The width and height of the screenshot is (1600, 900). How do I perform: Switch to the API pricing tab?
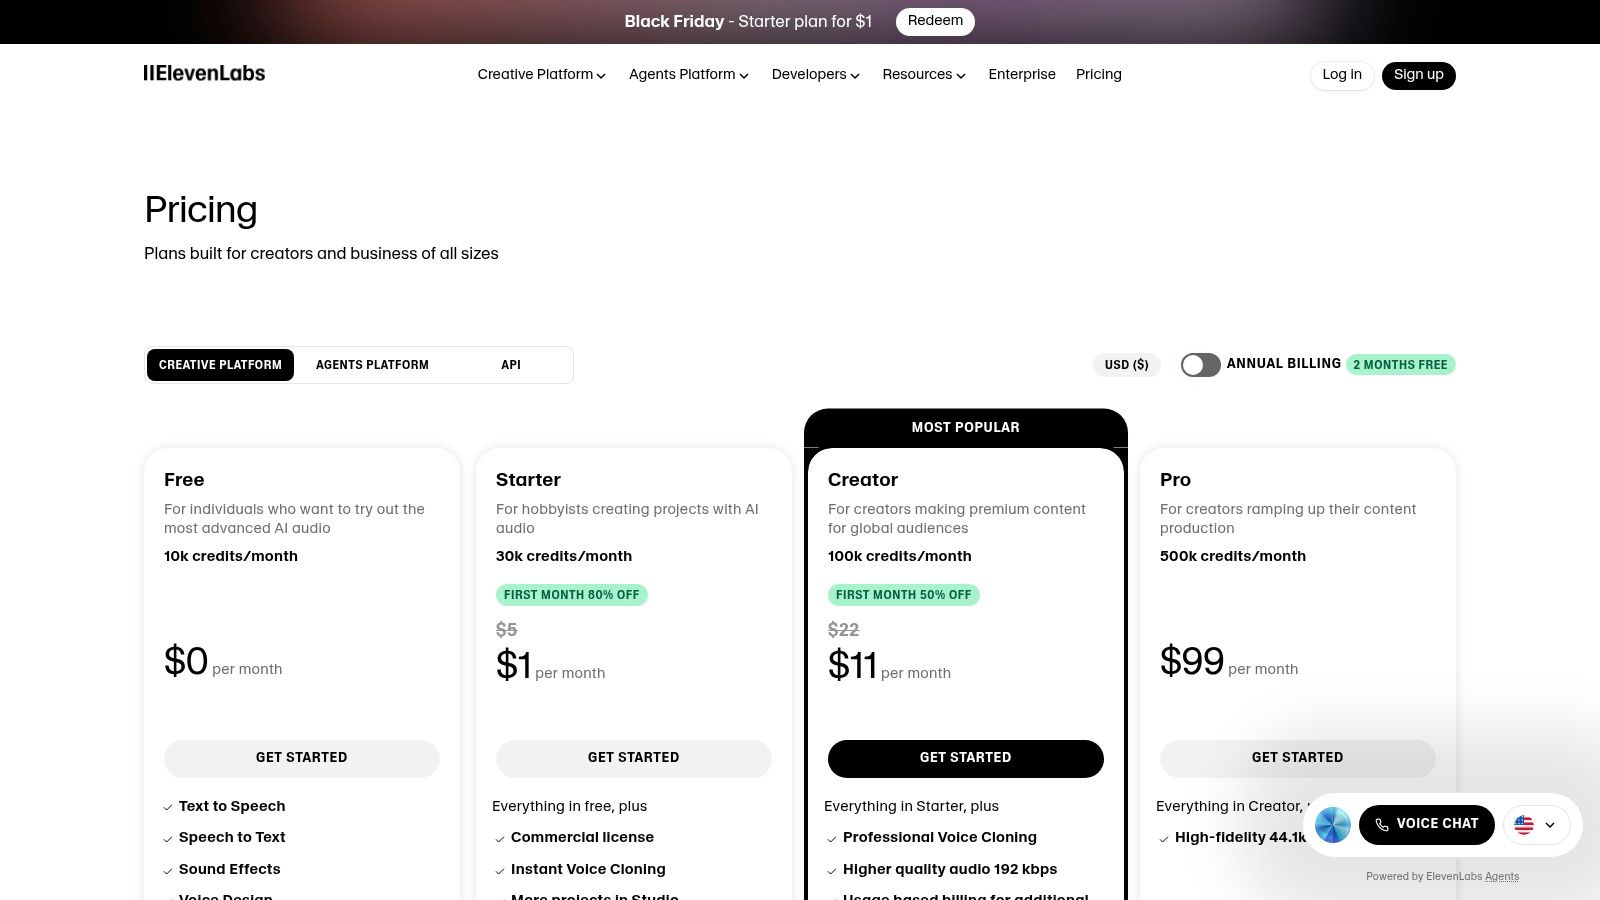[x=510, y=364]
